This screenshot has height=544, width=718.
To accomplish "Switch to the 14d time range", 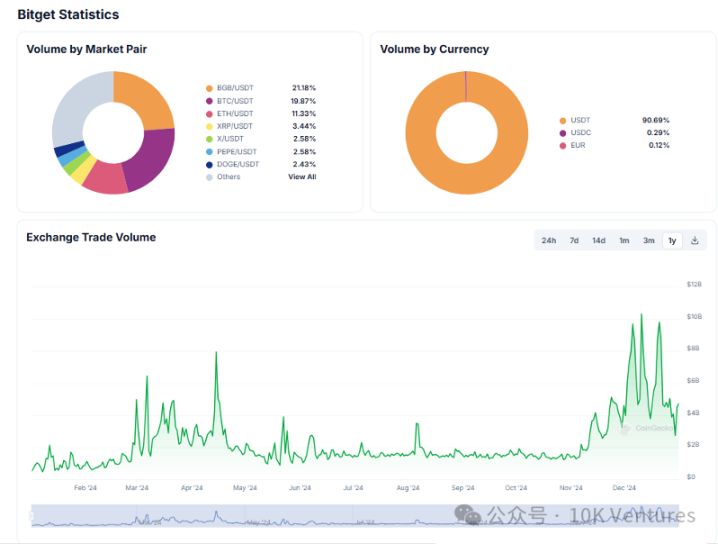I will (598, 240).
